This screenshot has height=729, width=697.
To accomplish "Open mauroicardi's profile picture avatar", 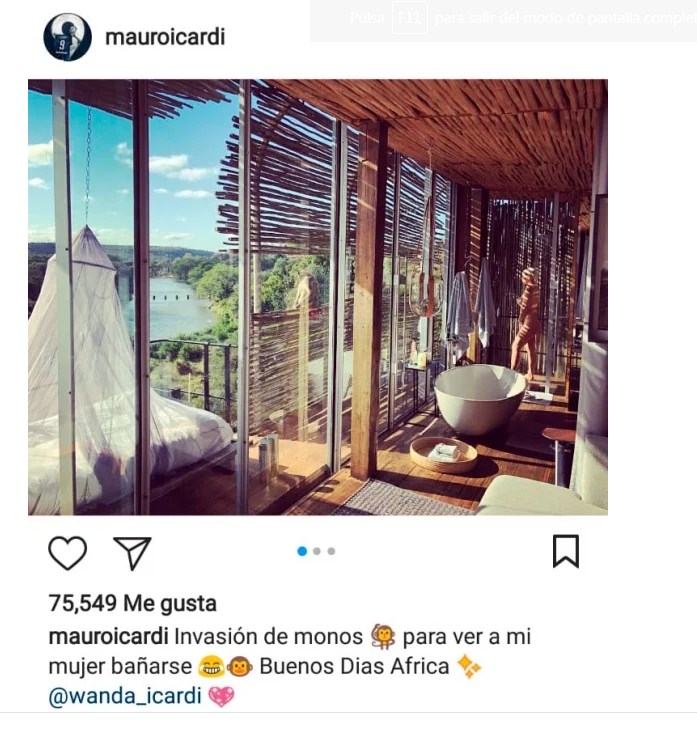I will pyautogui.click(x=67, y=37).
